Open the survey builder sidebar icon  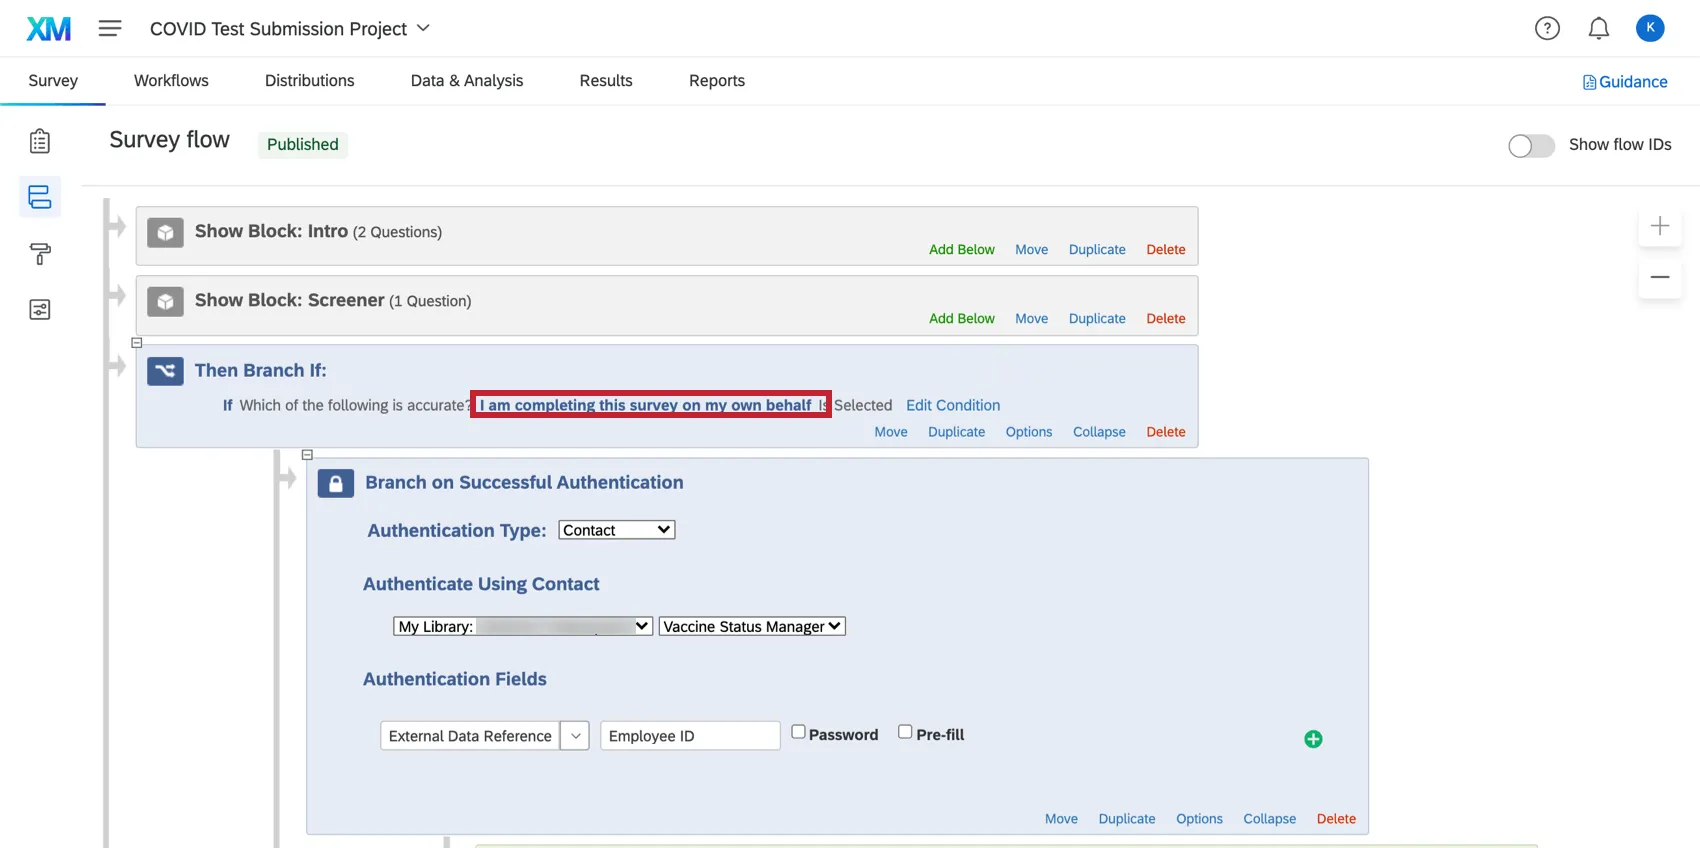coord(40,141)
